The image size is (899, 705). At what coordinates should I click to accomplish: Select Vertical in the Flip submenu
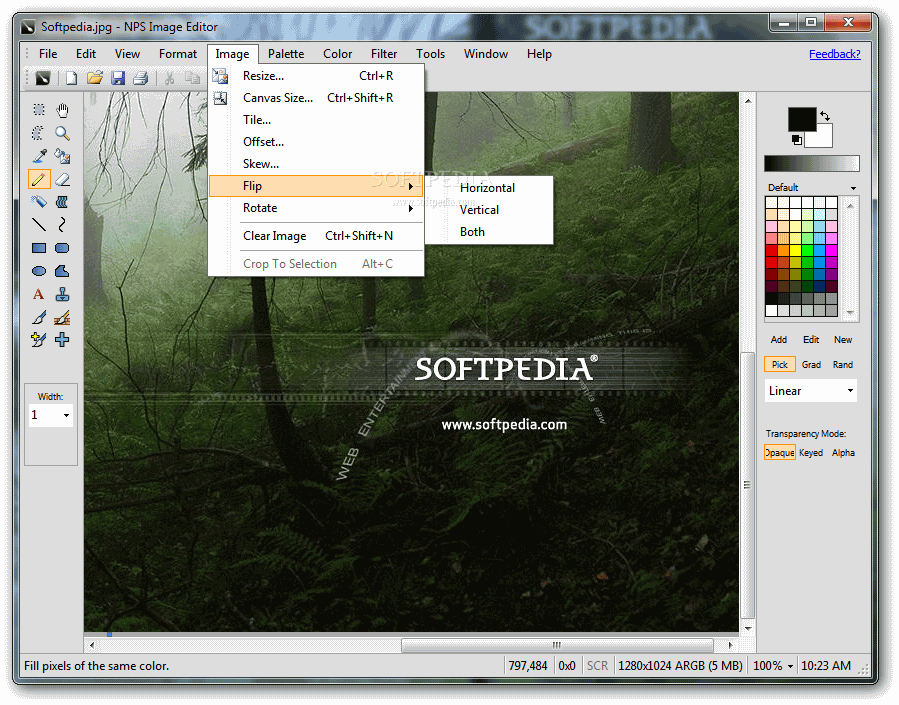pyautogui.click(x=489, y=210)
